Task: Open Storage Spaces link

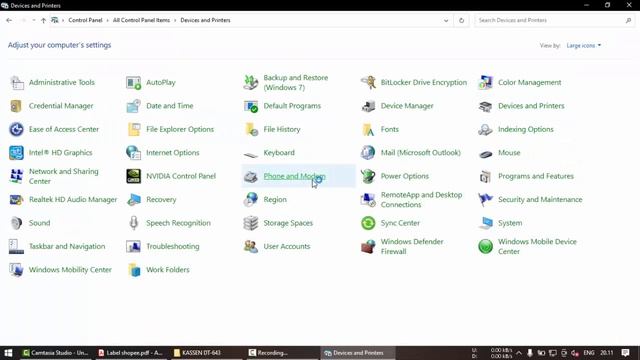Action: pos(288,223)
